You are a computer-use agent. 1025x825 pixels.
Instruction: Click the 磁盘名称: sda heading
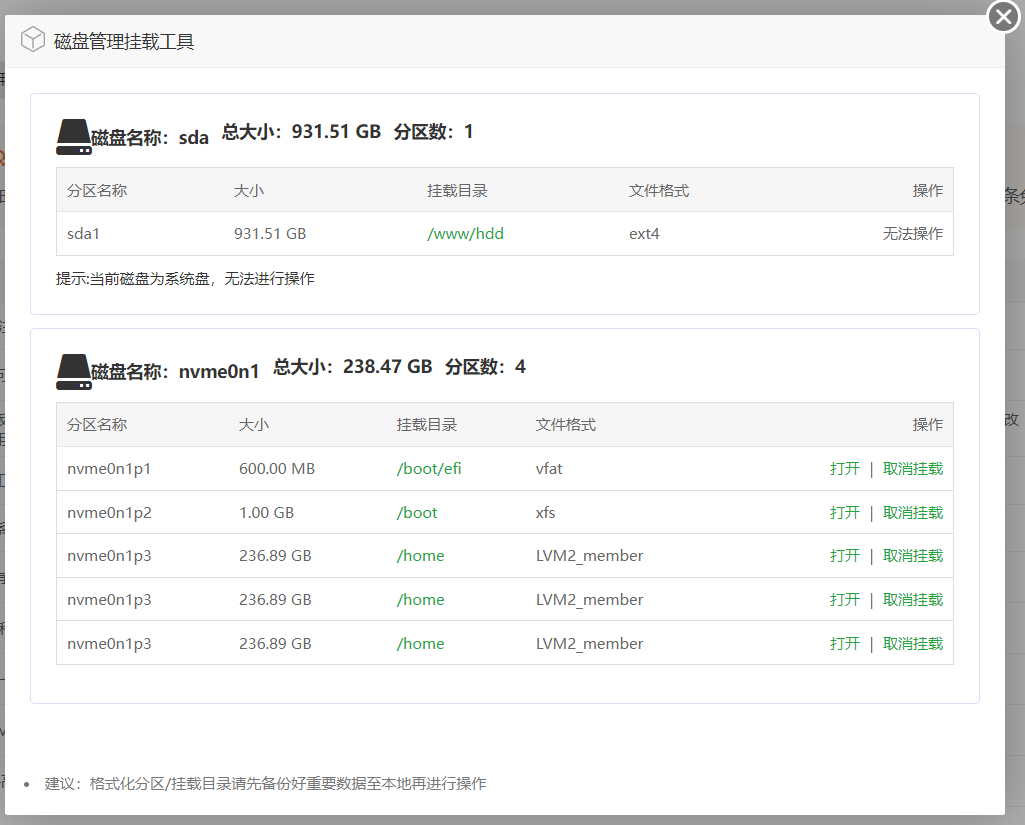coord(150,137)
